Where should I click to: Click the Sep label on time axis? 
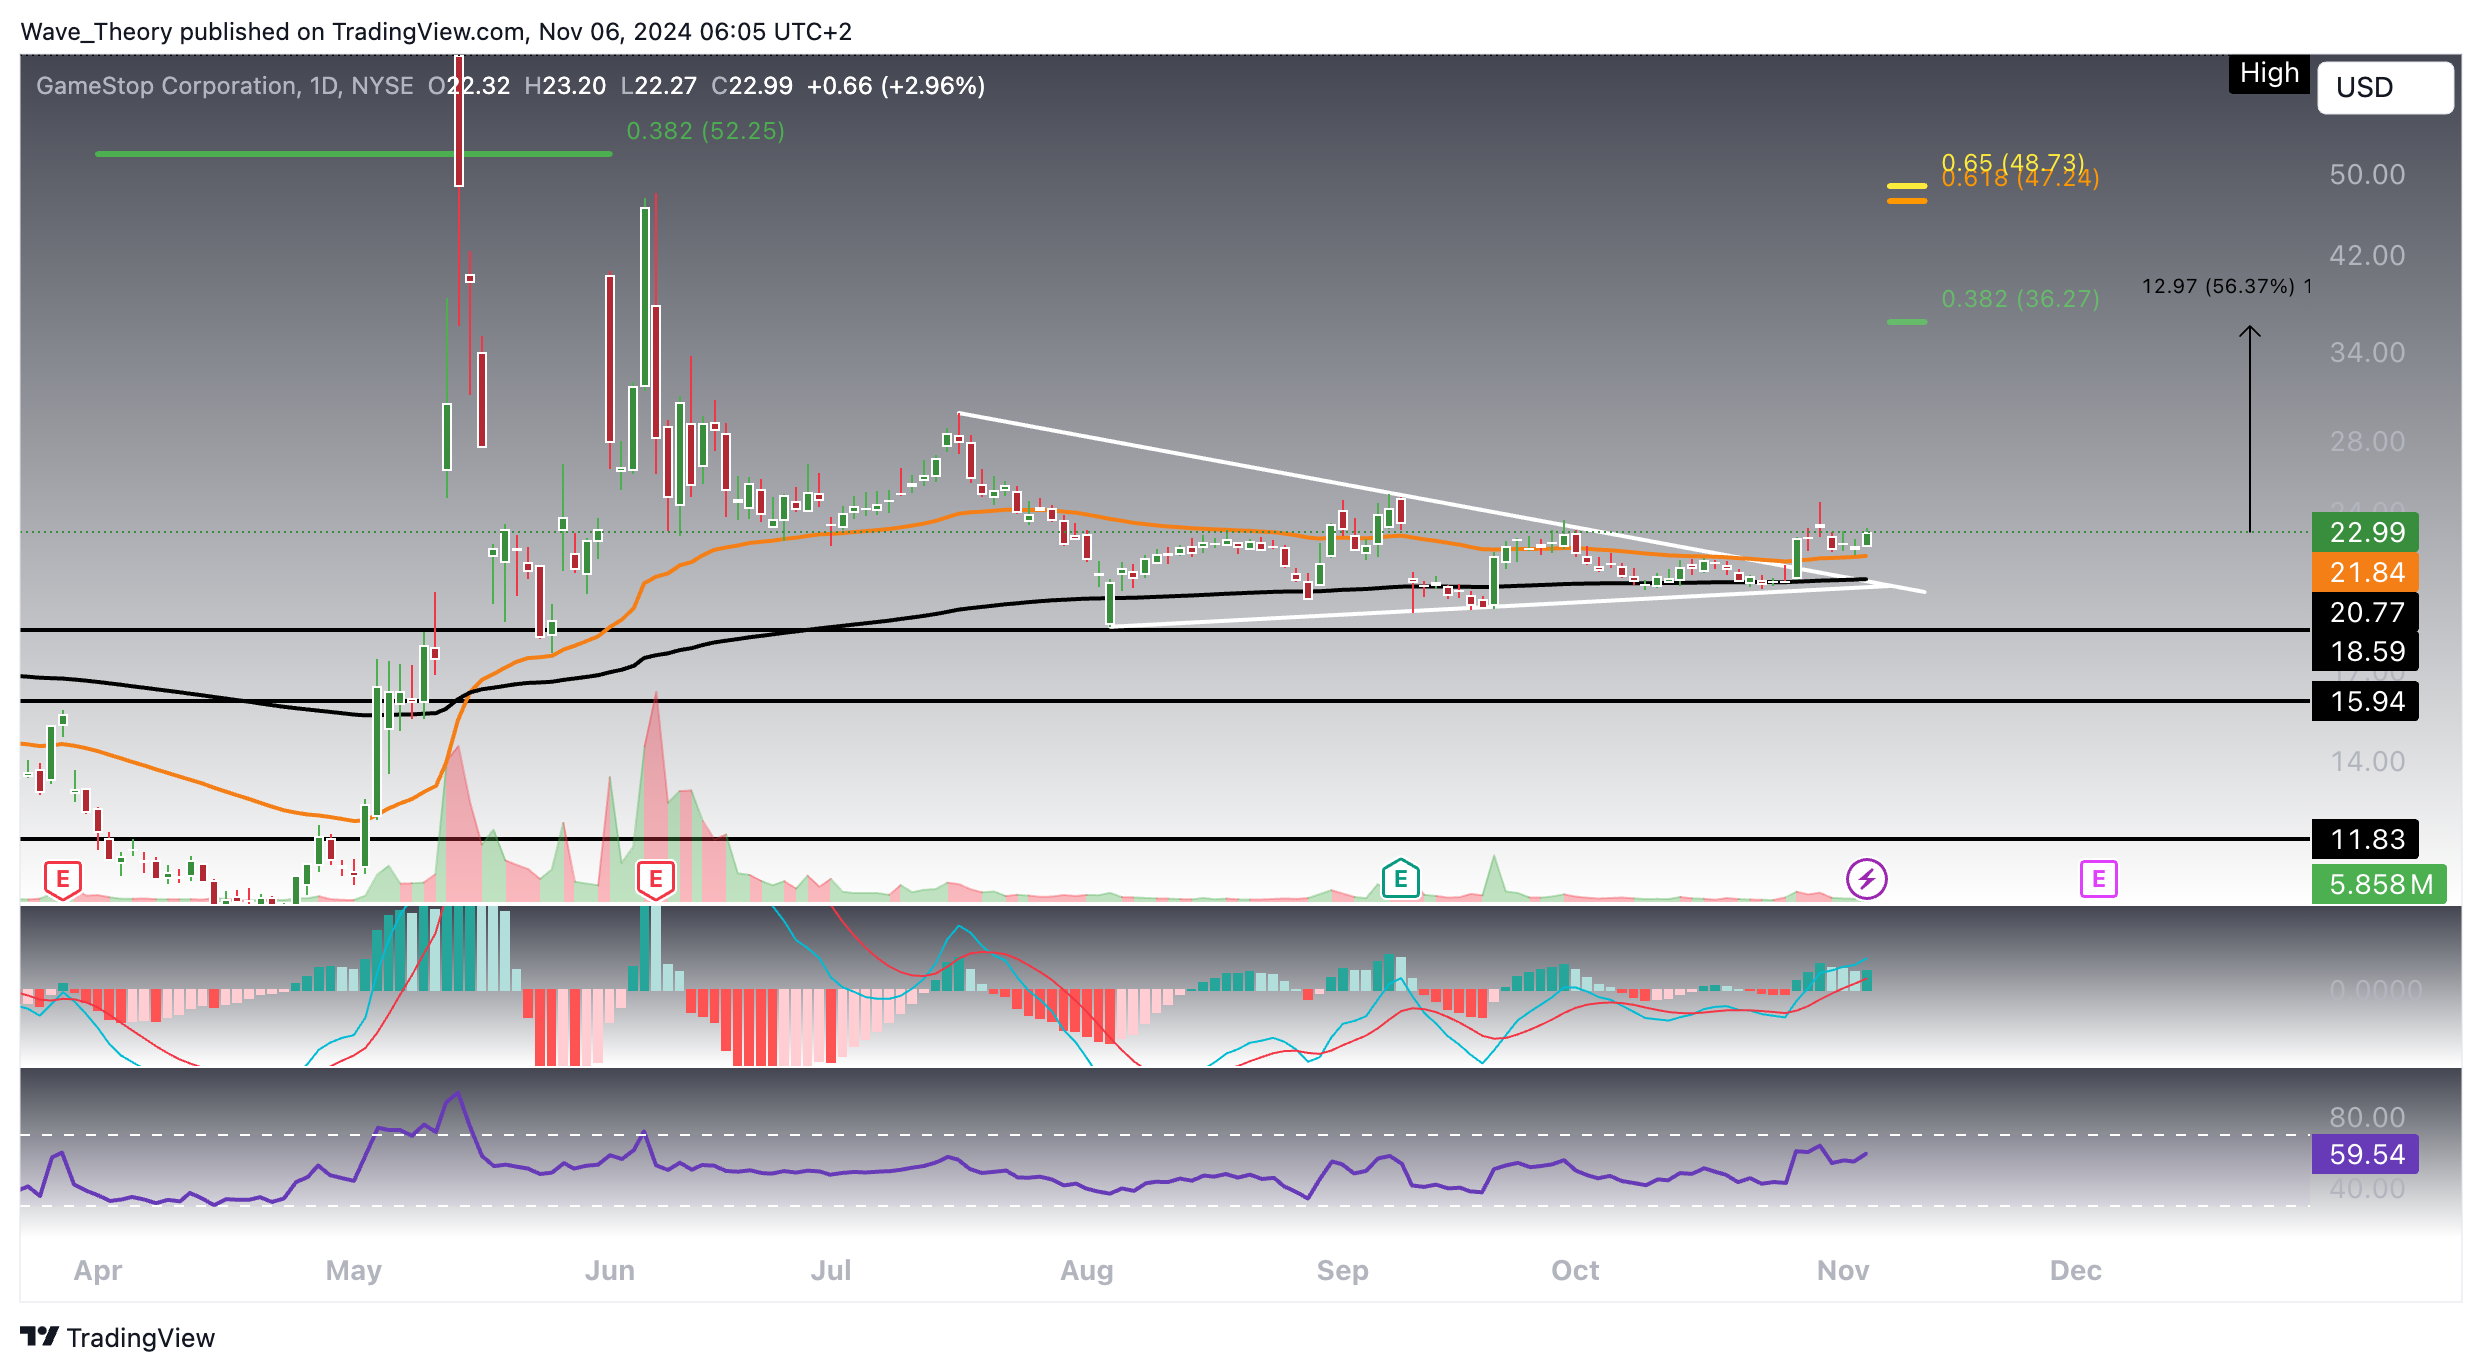pos(1342,1271)
